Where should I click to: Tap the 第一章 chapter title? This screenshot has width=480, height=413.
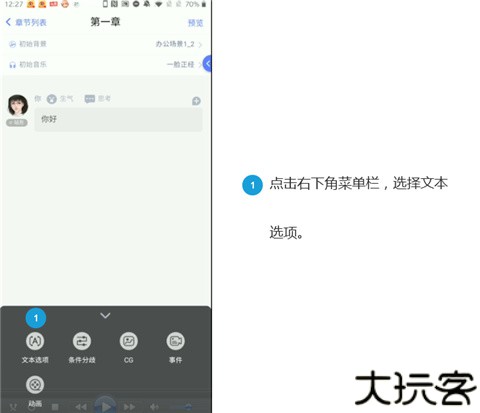(105, 22)
